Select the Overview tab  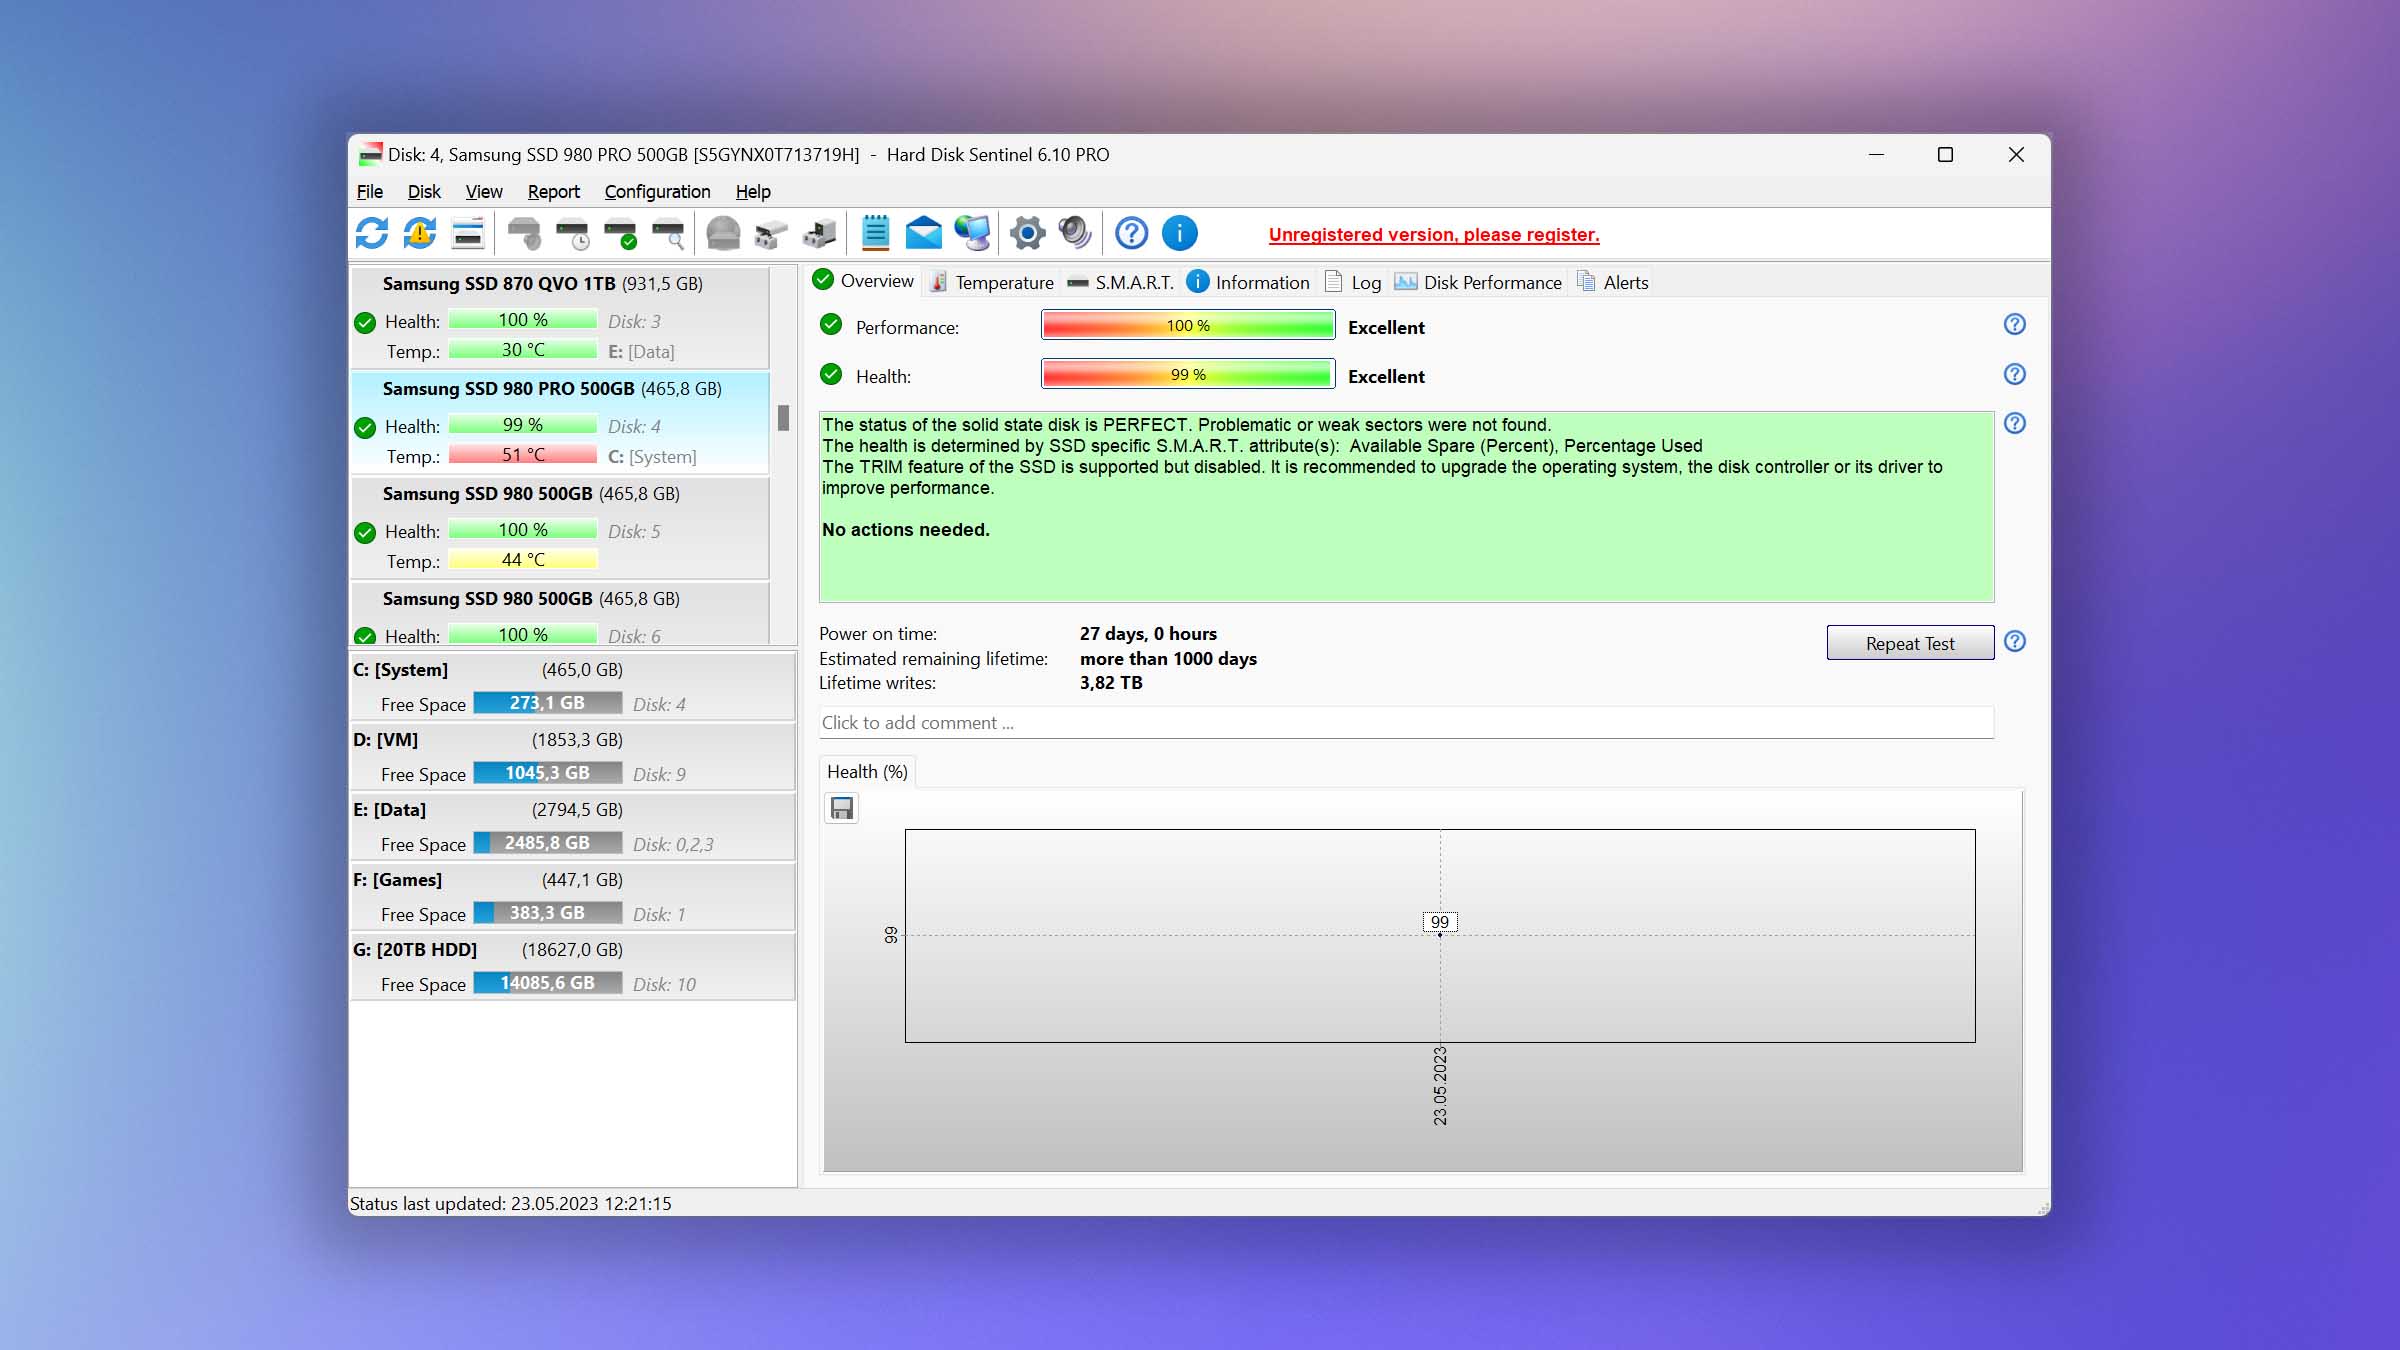click(x=864, y=281)
